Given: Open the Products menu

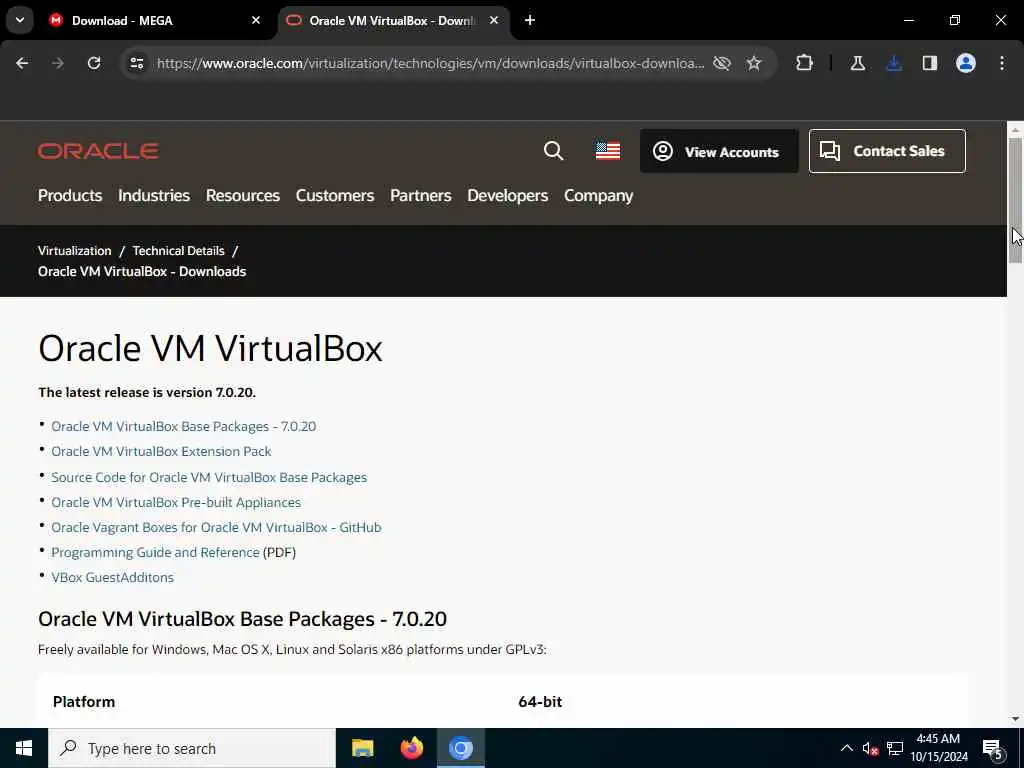Looking at the screenshot, I should pyautogui.click(x=70, y=195).
